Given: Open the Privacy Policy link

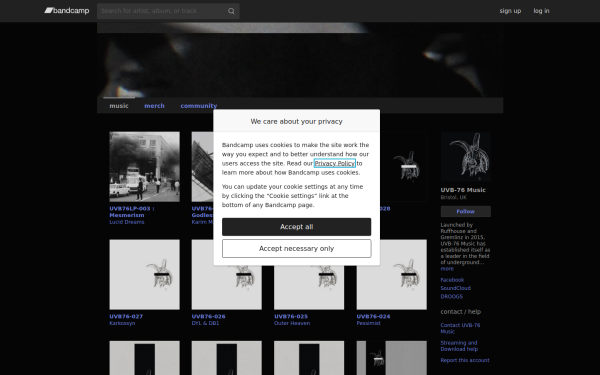Looking at the screenshot, I should pyautogui.click(x=335, y=163).
